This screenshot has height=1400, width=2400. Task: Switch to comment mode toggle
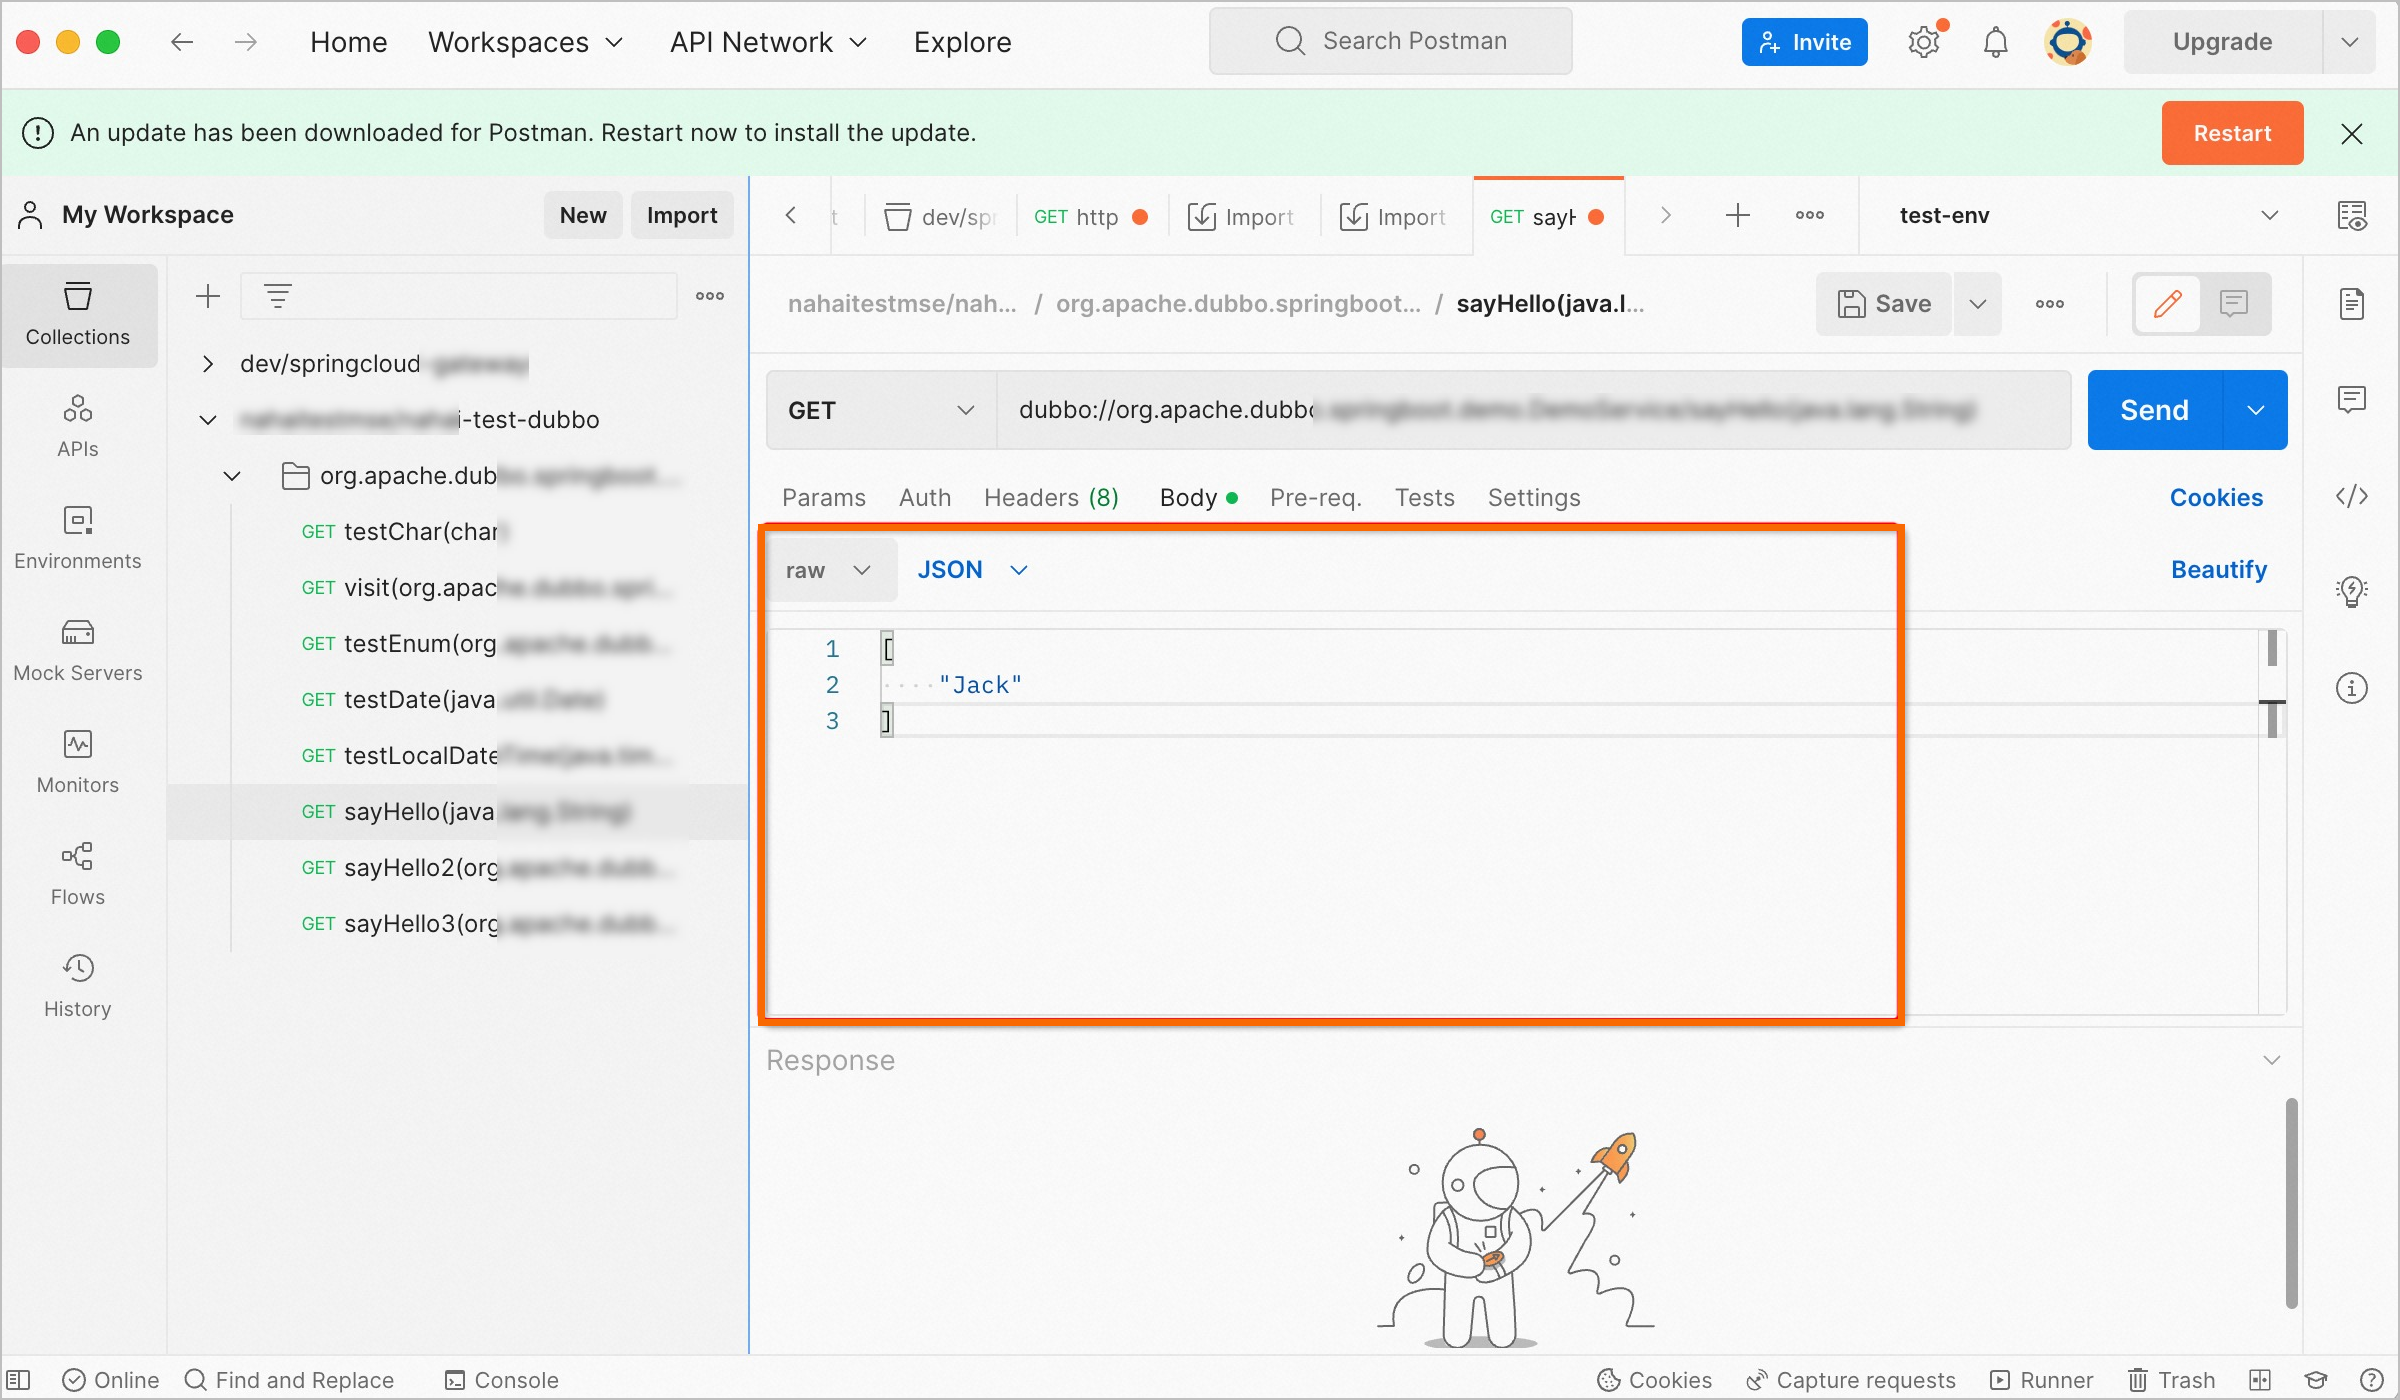(x=2234, y=304)
